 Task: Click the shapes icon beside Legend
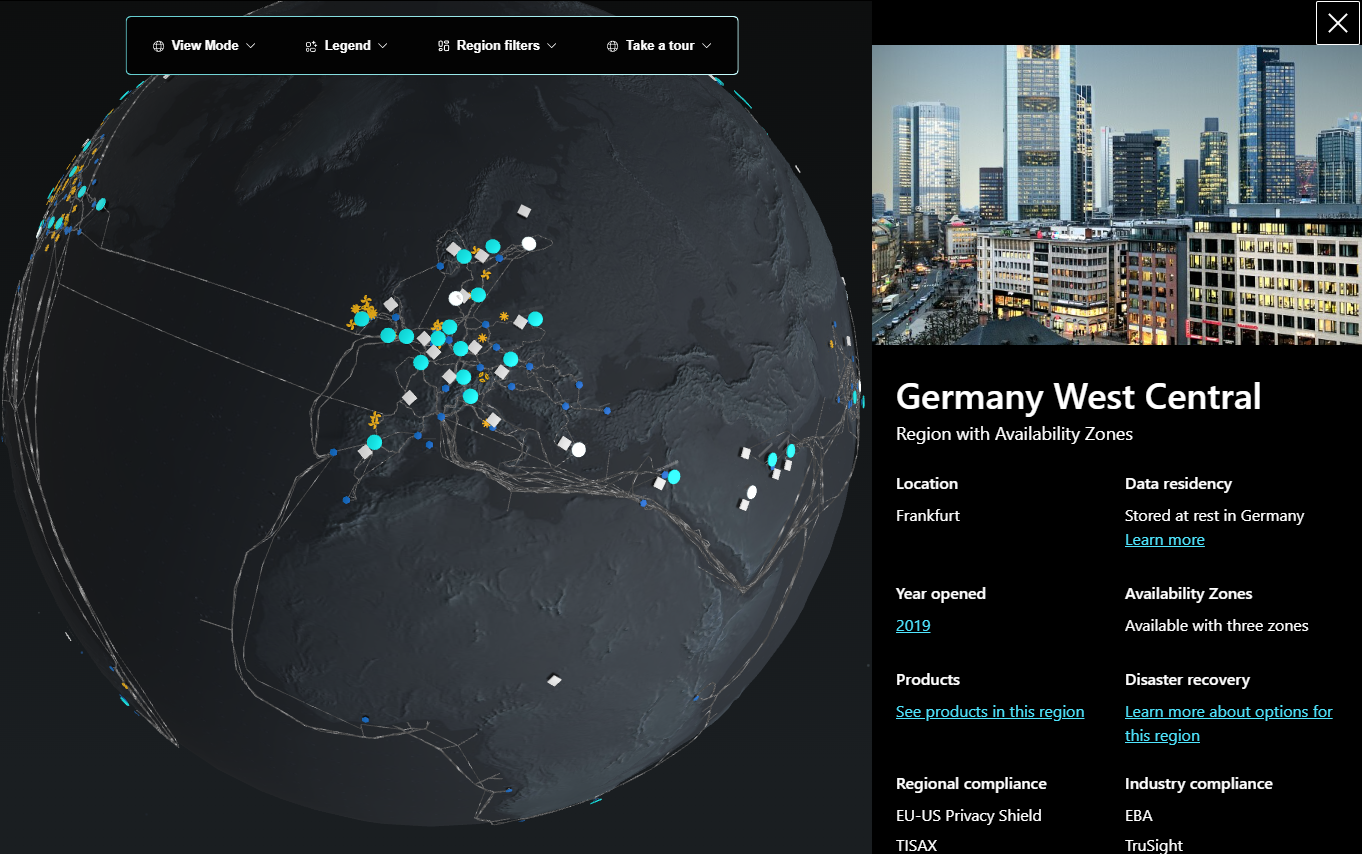tap(311, 46)
